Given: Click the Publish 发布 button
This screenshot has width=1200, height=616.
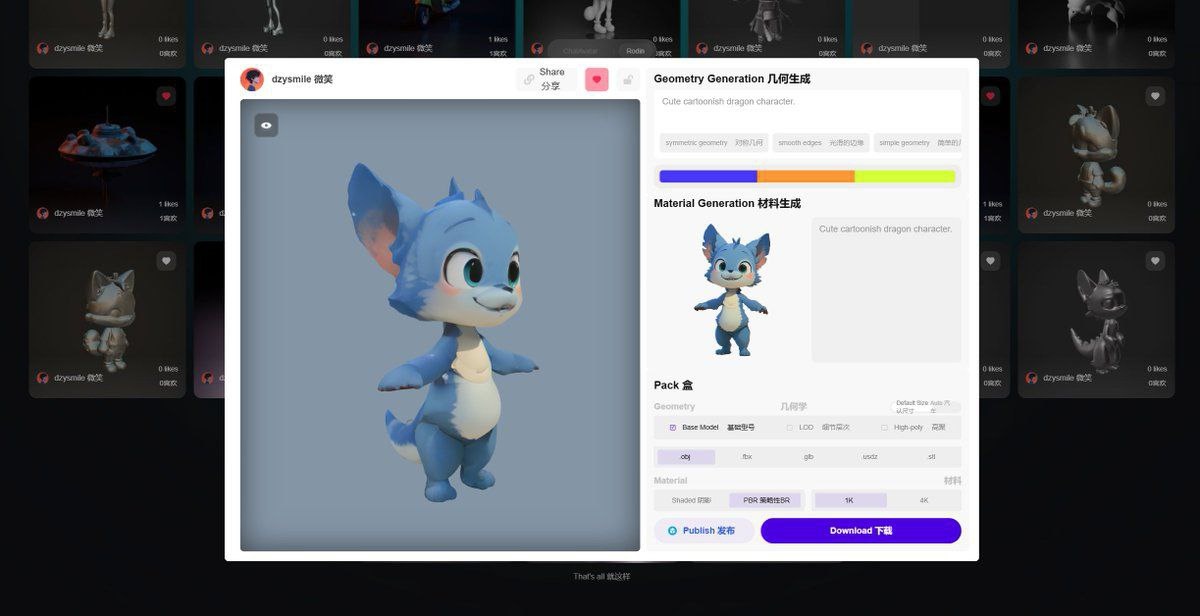Looking at the screenshot, I should point(705,531).
